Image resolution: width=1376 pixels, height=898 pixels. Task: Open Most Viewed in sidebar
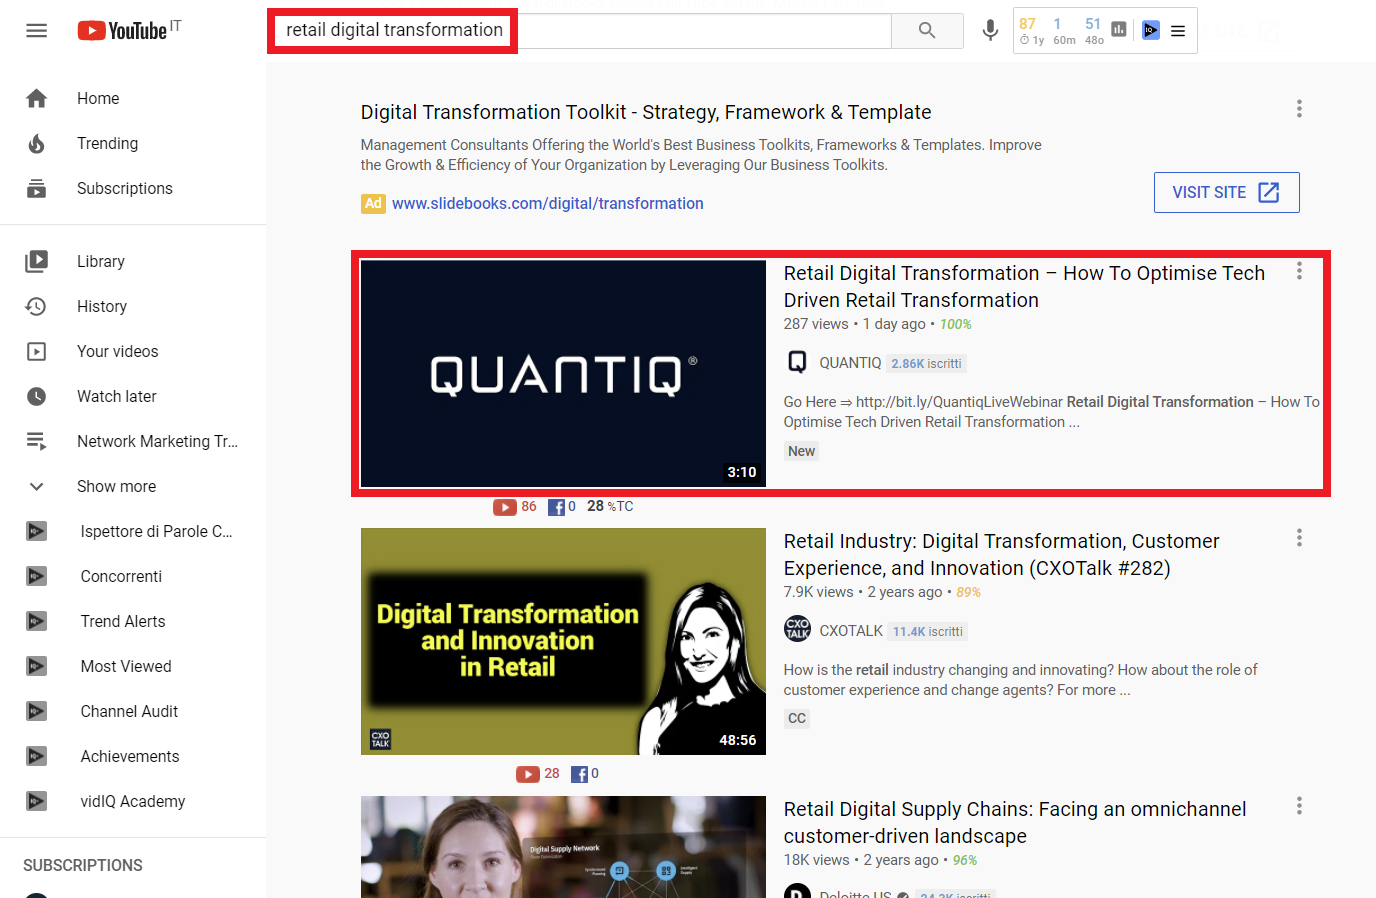click(133, 666)
